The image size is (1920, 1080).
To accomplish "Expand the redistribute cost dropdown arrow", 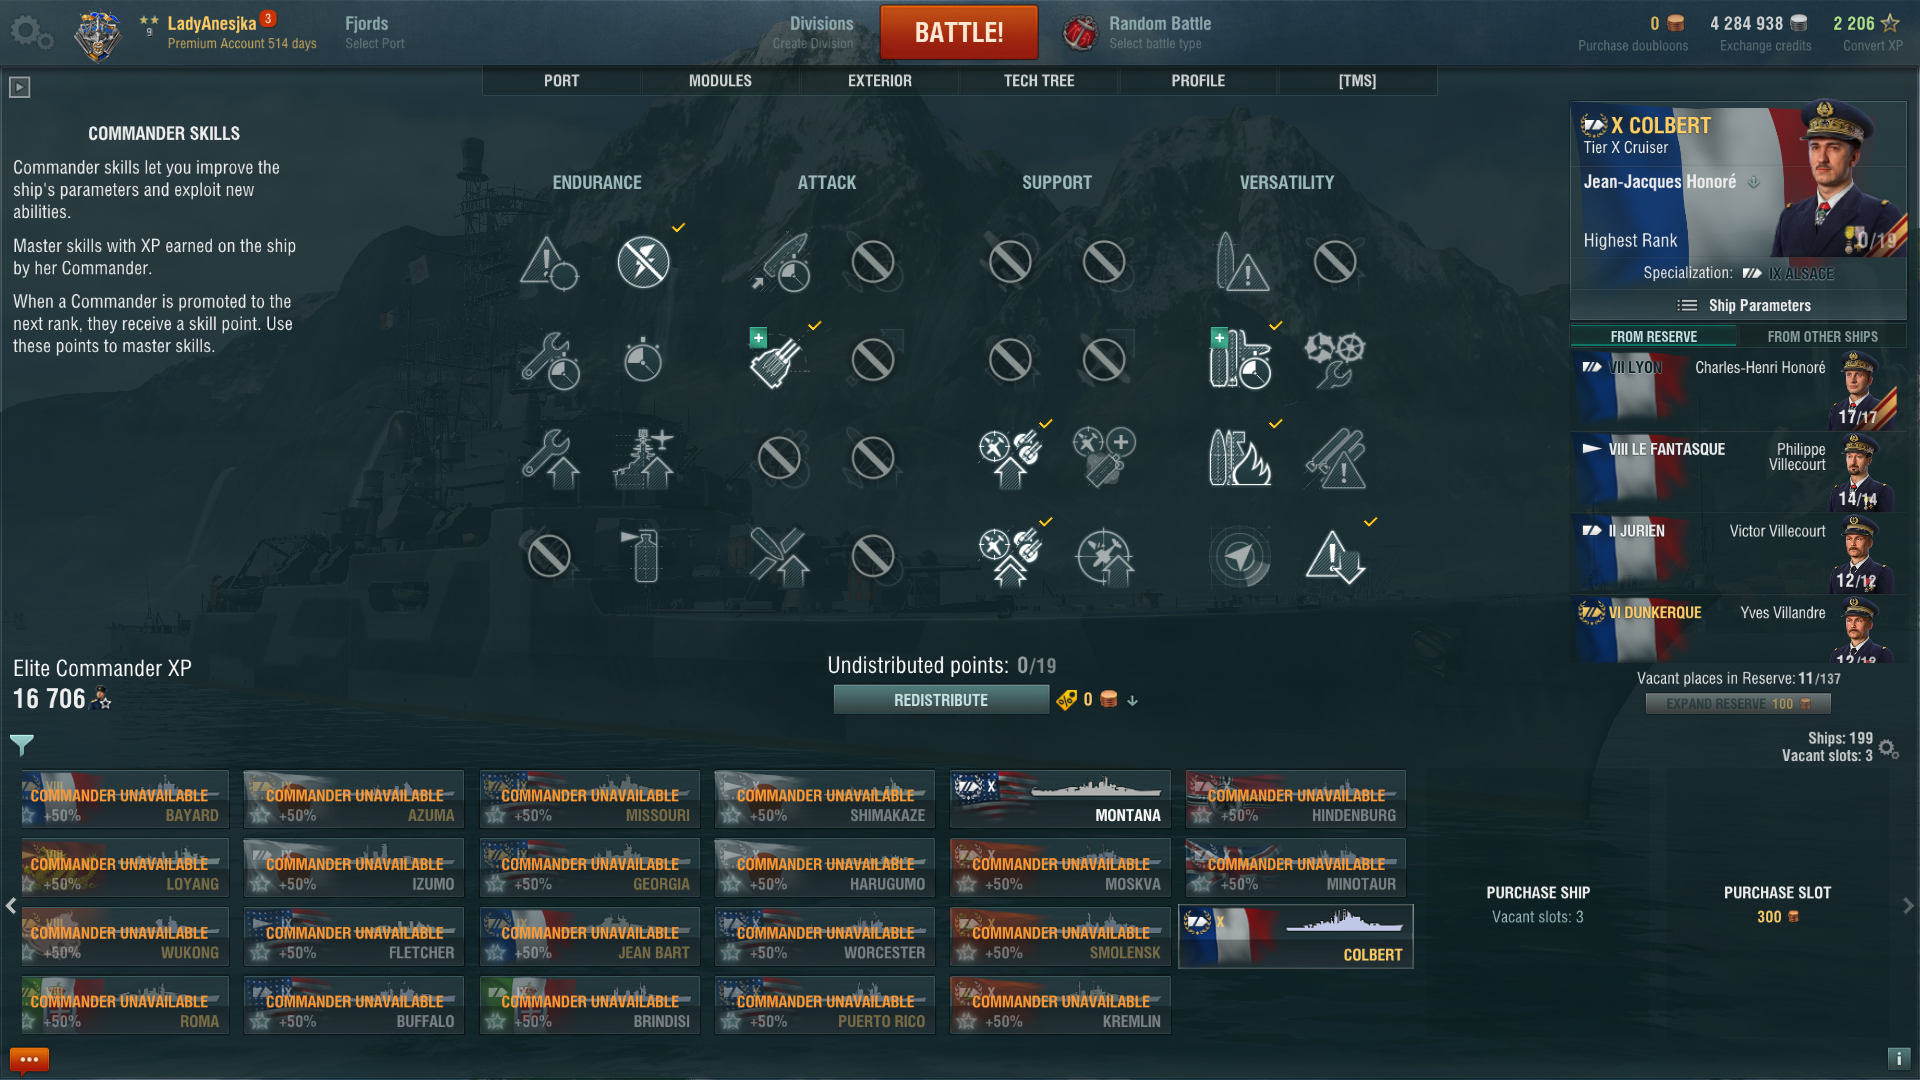I will [1132, 701].
